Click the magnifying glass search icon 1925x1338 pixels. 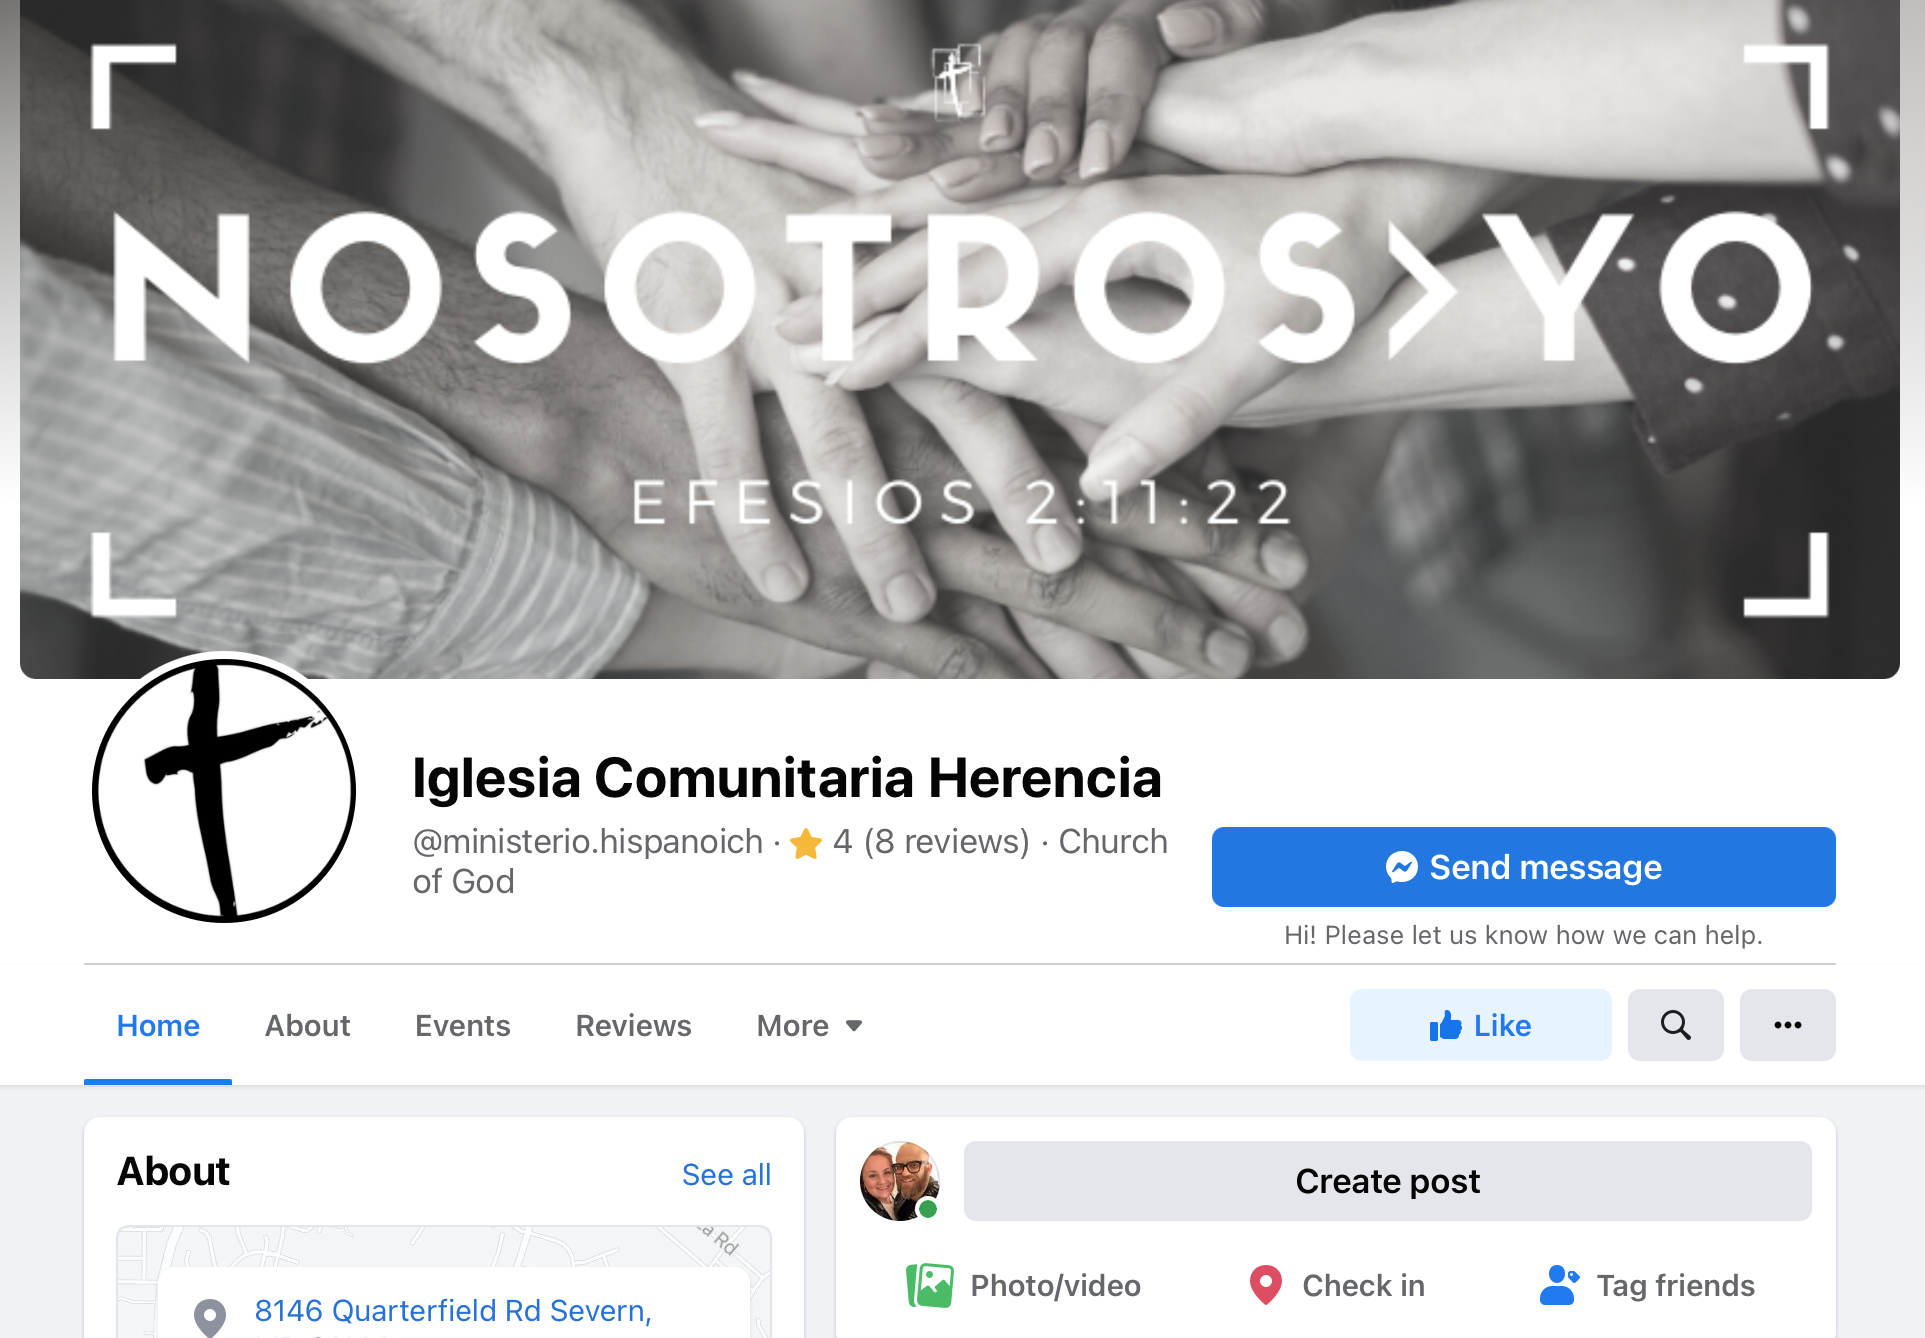click(x=1675, y=1025)
